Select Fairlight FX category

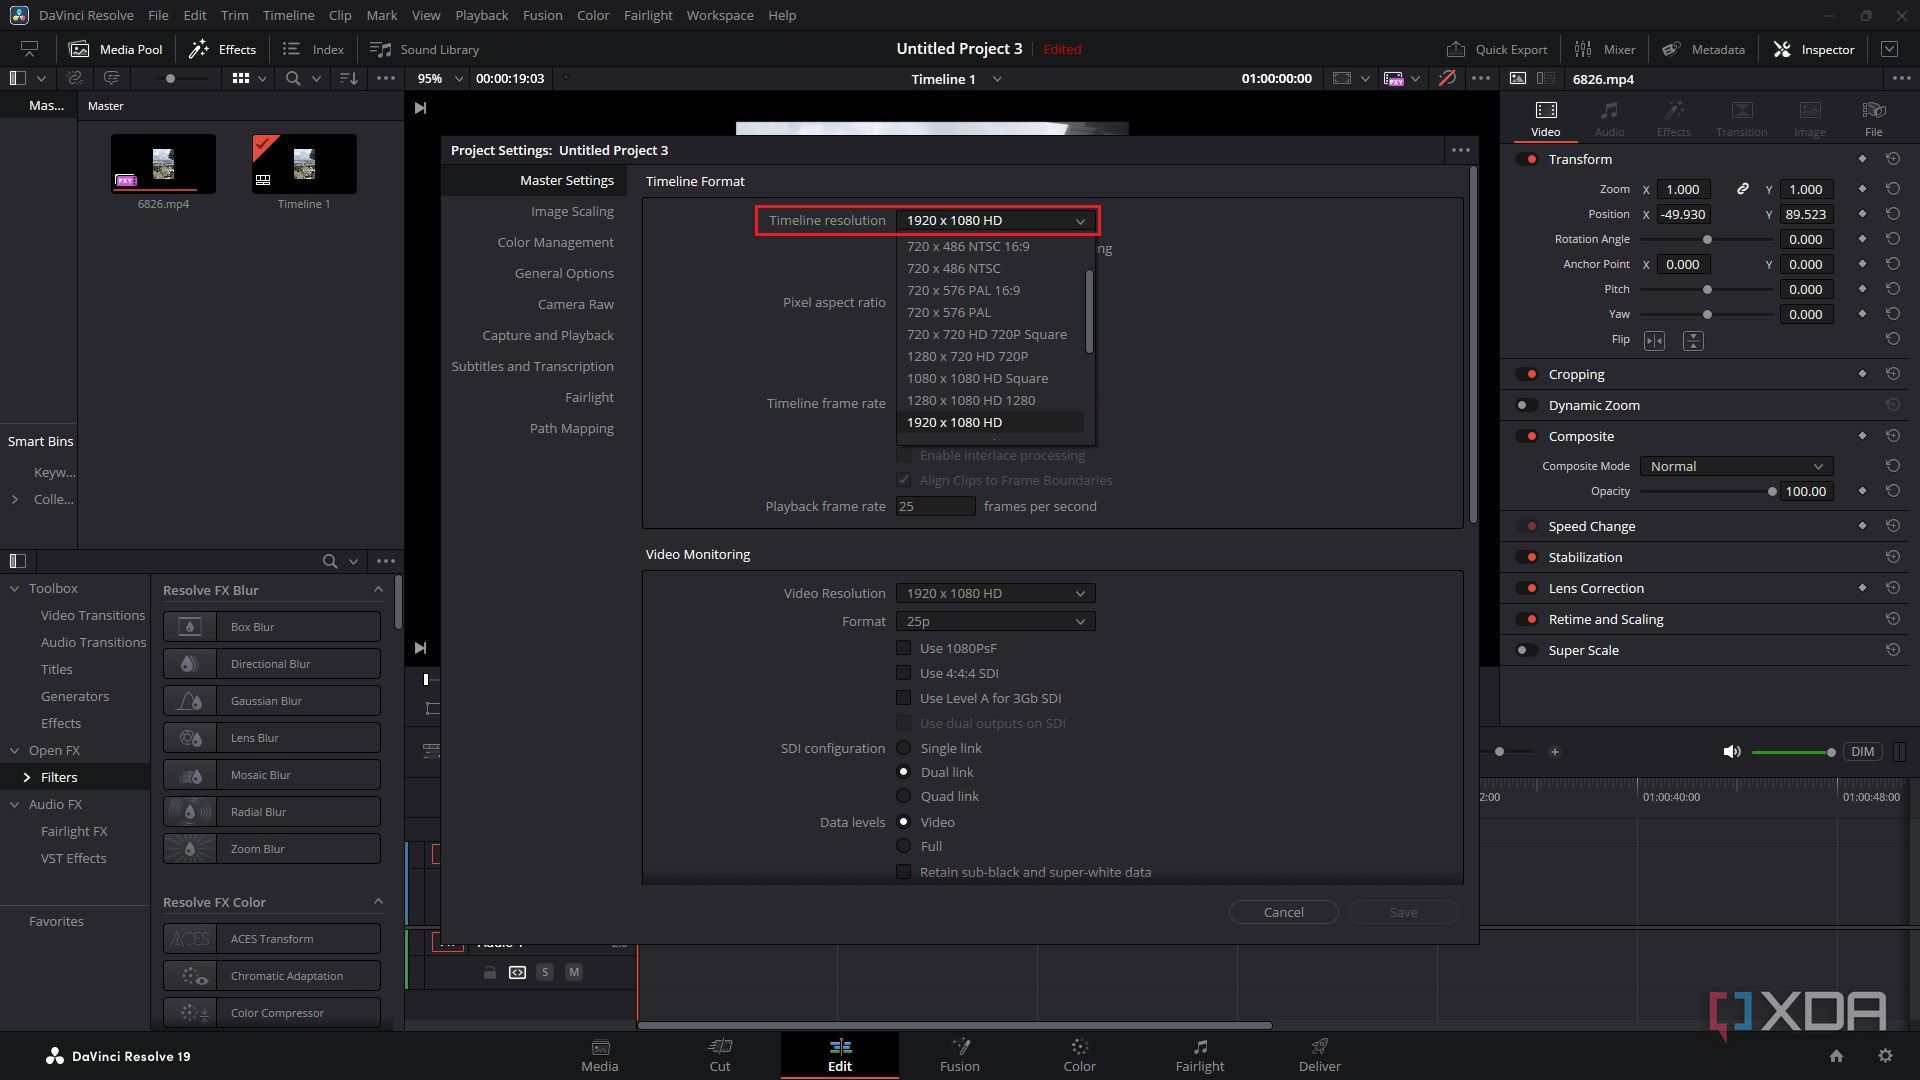coord(73,831)
